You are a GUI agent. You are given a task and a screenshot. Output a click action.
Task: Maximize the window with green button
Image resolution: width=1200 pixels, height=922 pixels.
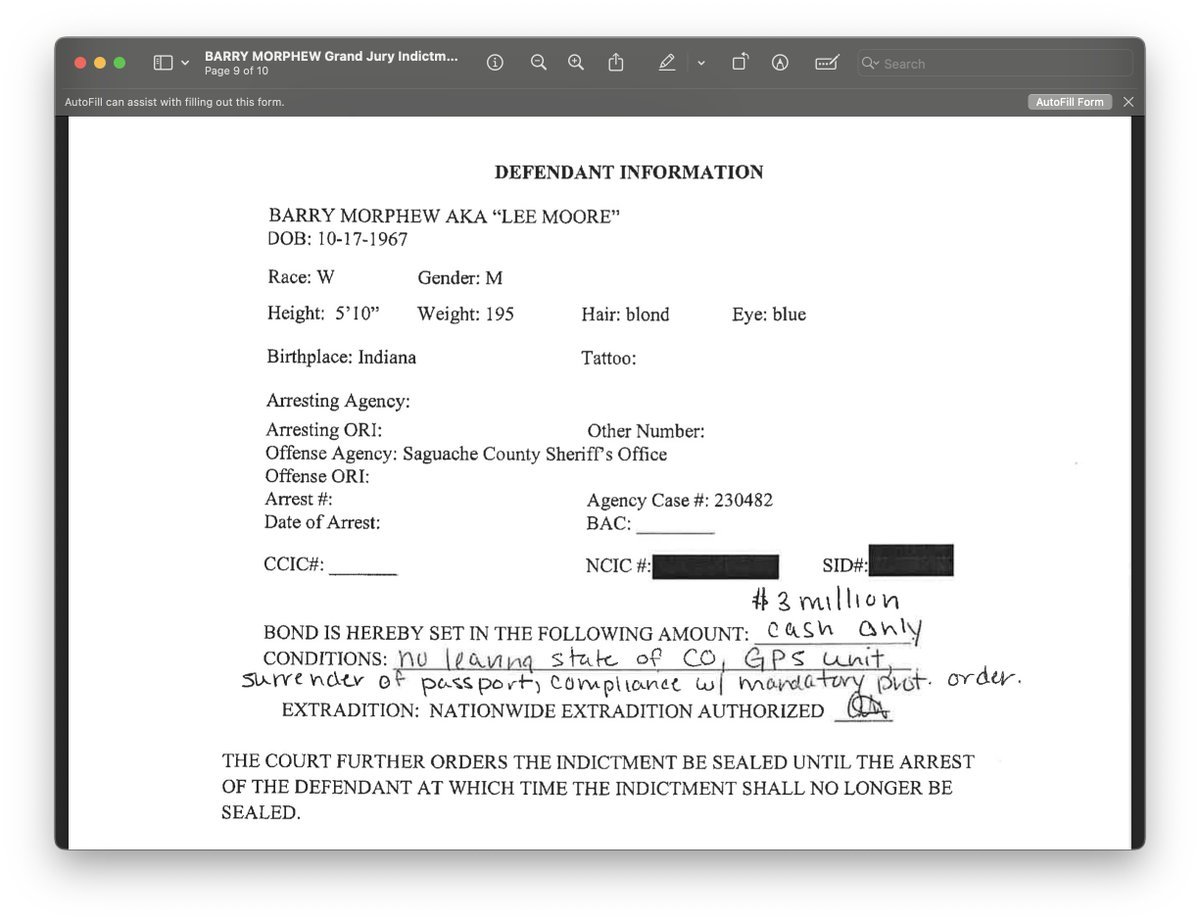point(120,63)
